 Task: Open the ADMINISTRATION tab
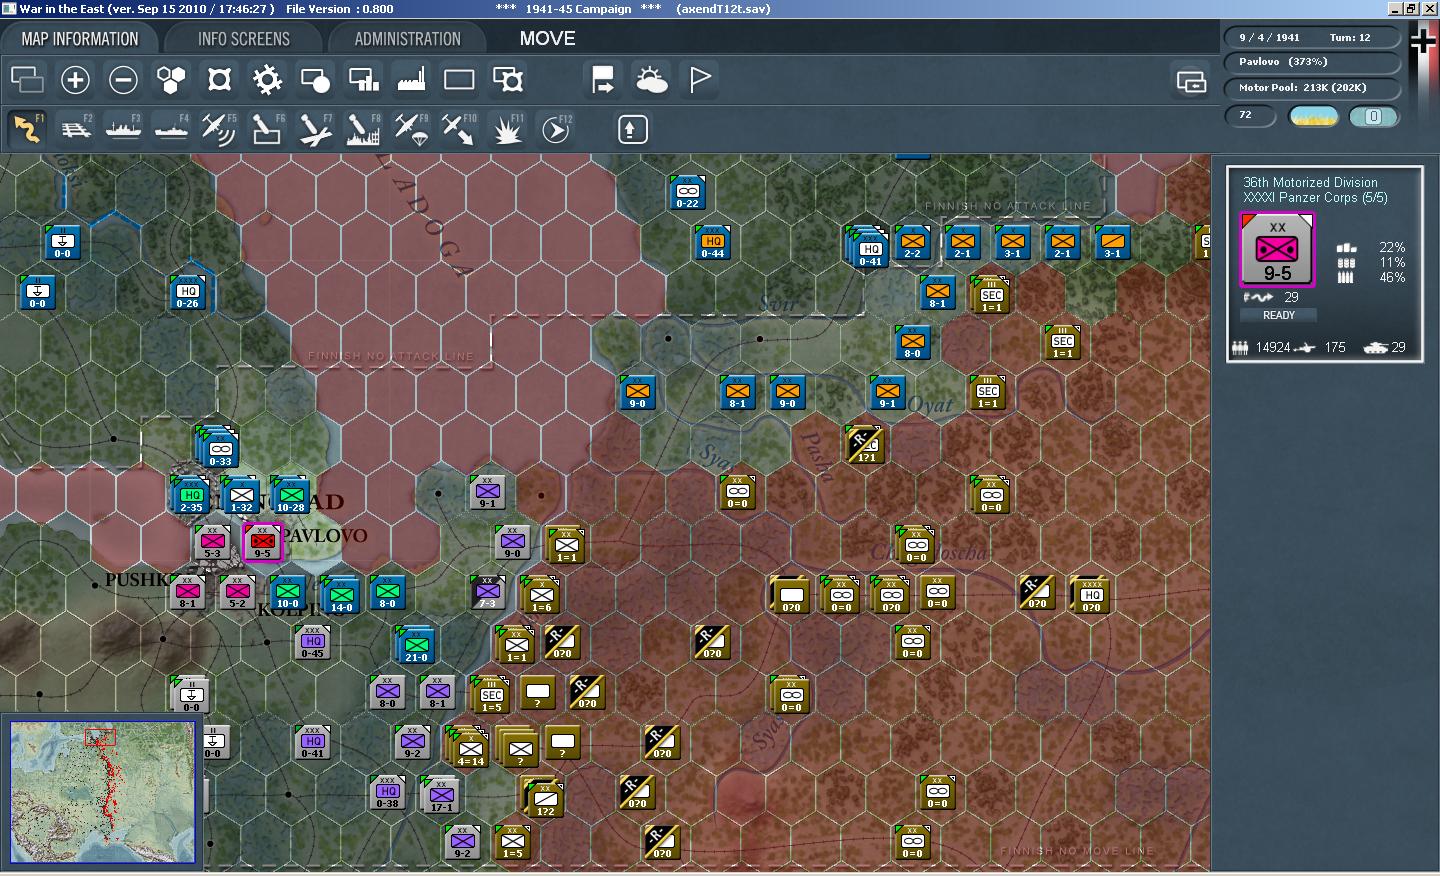click(x=407, y=39)
